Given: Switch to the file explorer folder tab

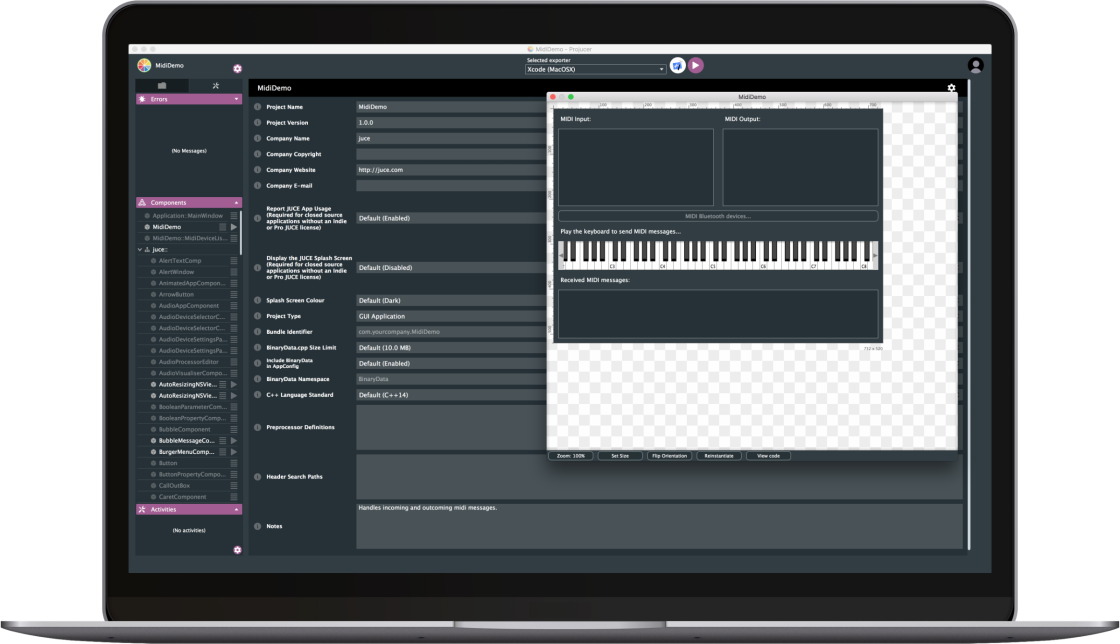Looking at the screenshot, I should click(162, 86).
